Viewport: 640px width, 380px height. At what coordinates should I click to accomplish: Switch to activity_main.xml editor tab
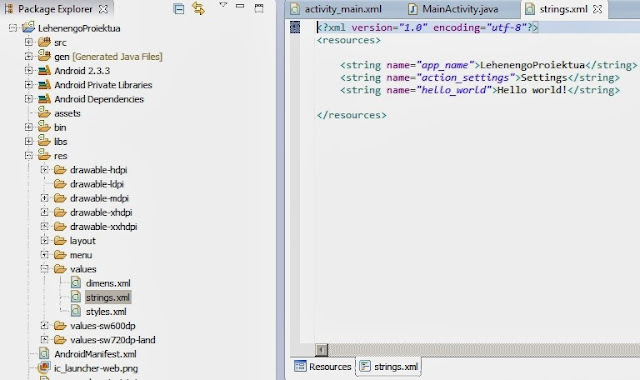pos(336,9)
